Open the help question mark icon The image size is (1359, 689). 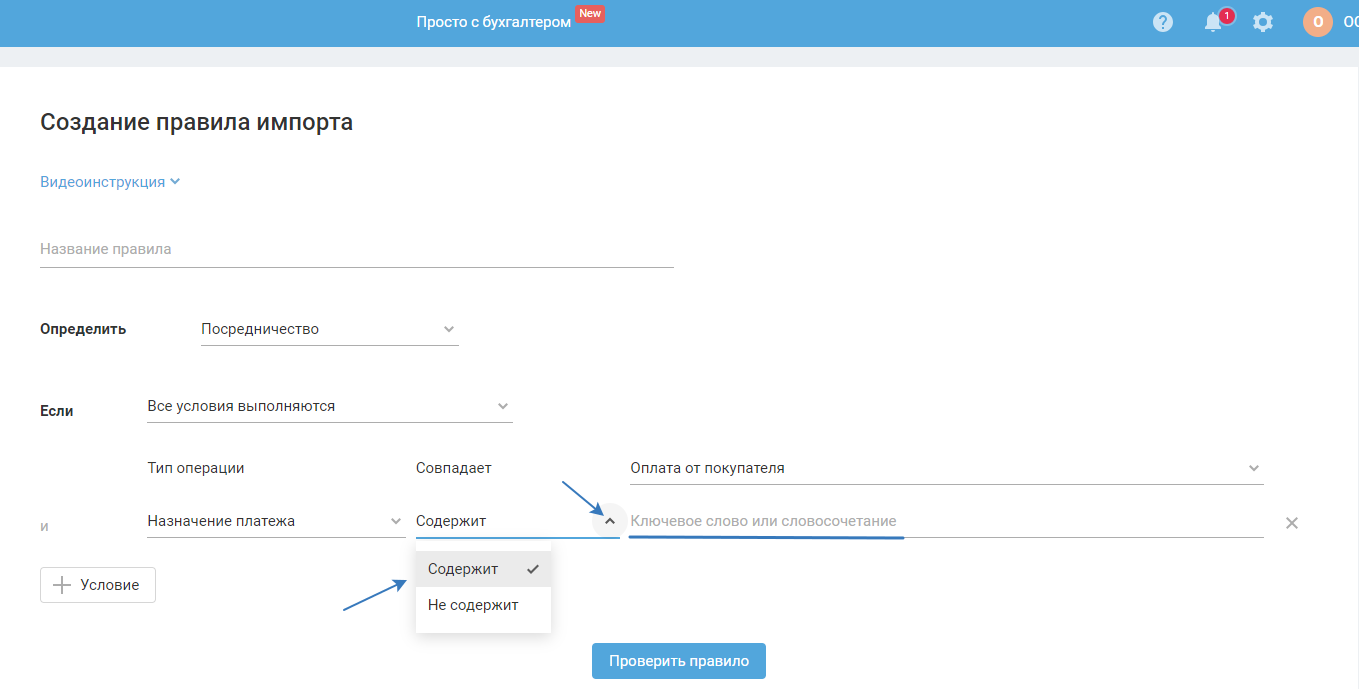point(1162,22)
